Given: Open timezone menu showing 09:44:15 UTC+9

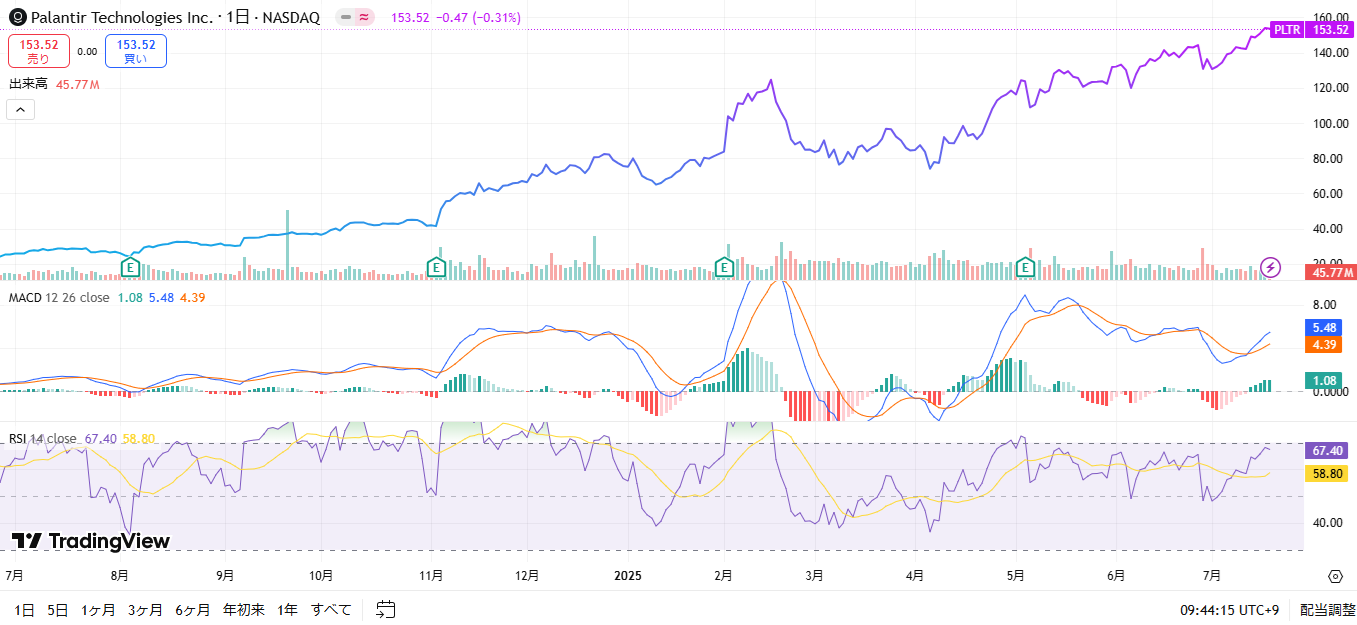Looking at the screenshot, I should (1229, 609).
